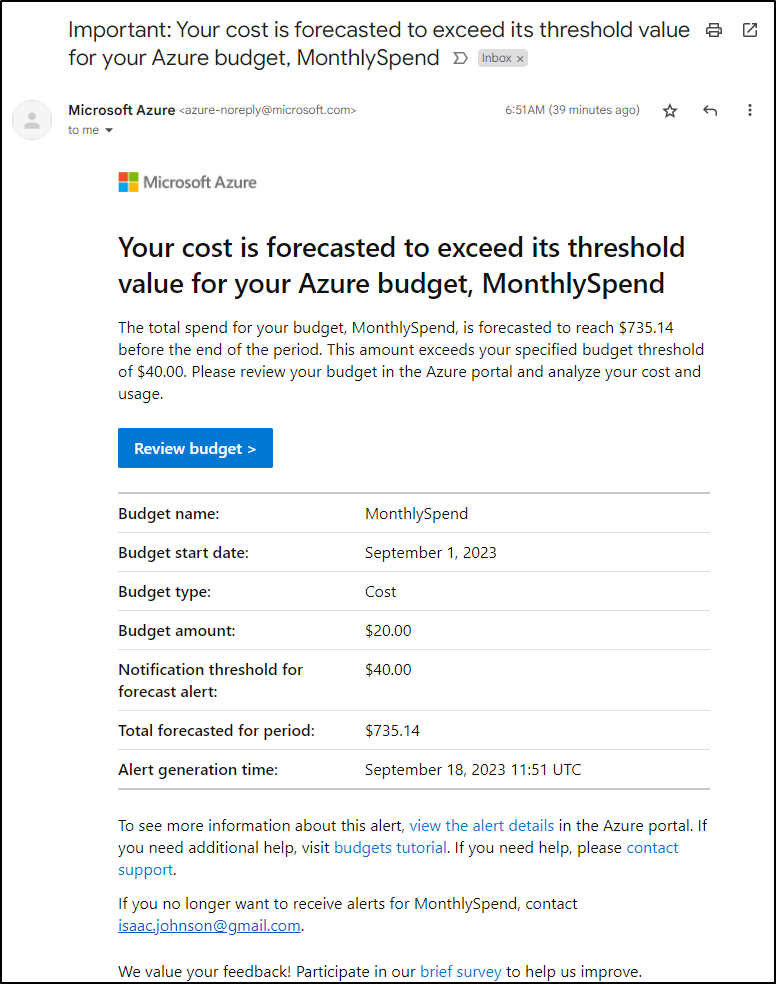Toggle the importance marker beside subject
The height and width of the screenshot is (984, 776).
(x=460, y=58)
